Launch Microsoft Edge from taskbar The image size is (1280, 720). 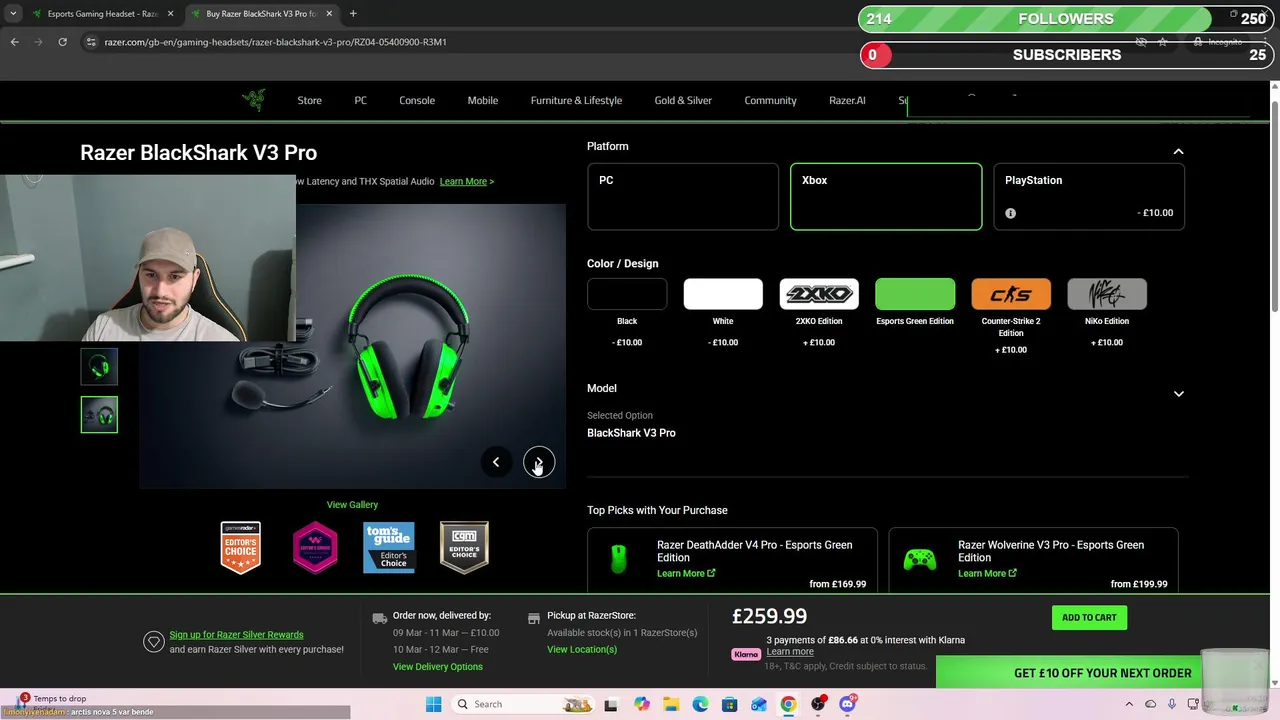click(700, 704)
